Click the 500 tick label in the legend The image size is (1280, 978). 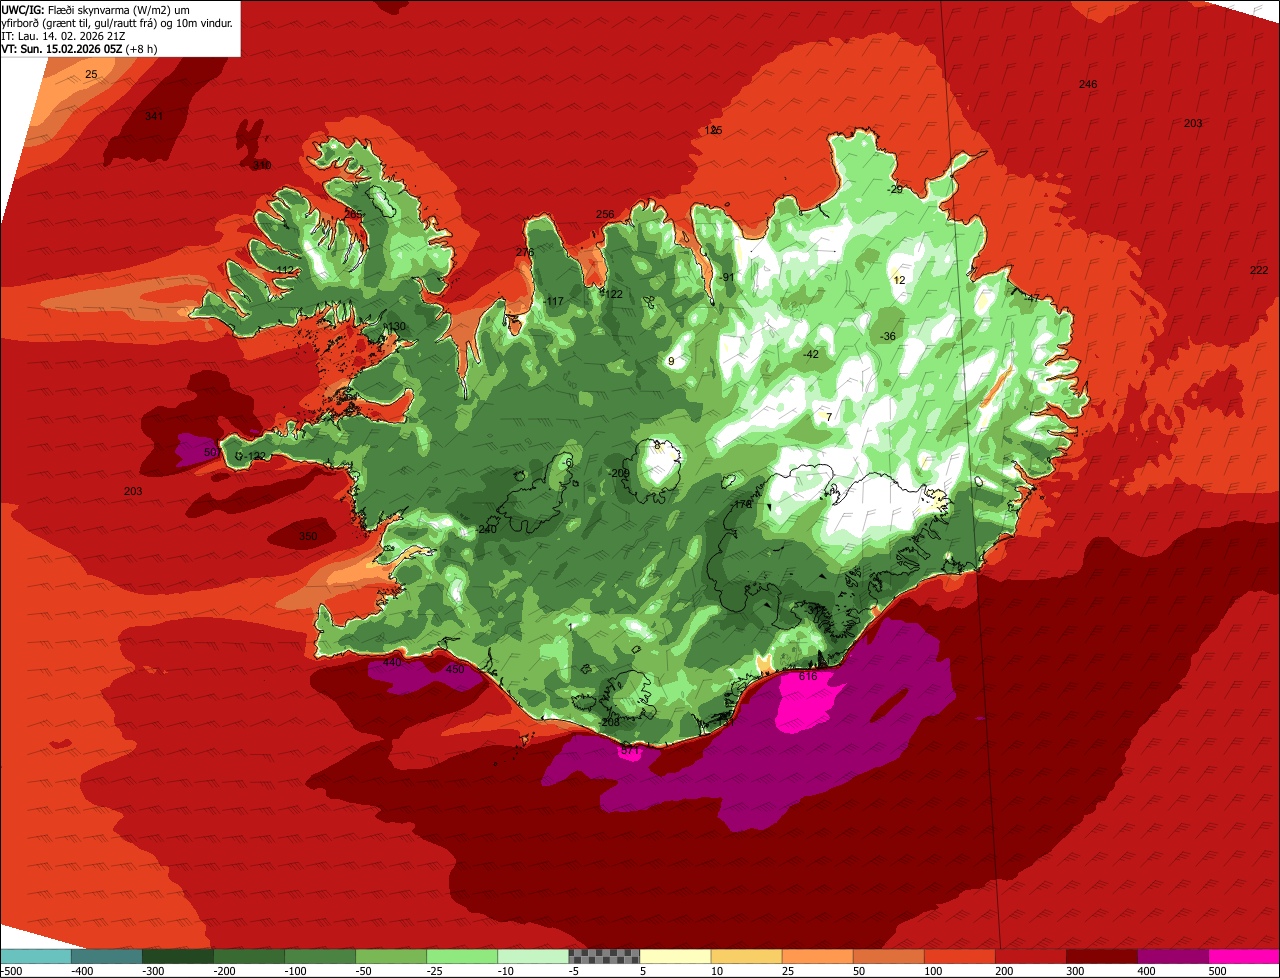click(1218, 970)
